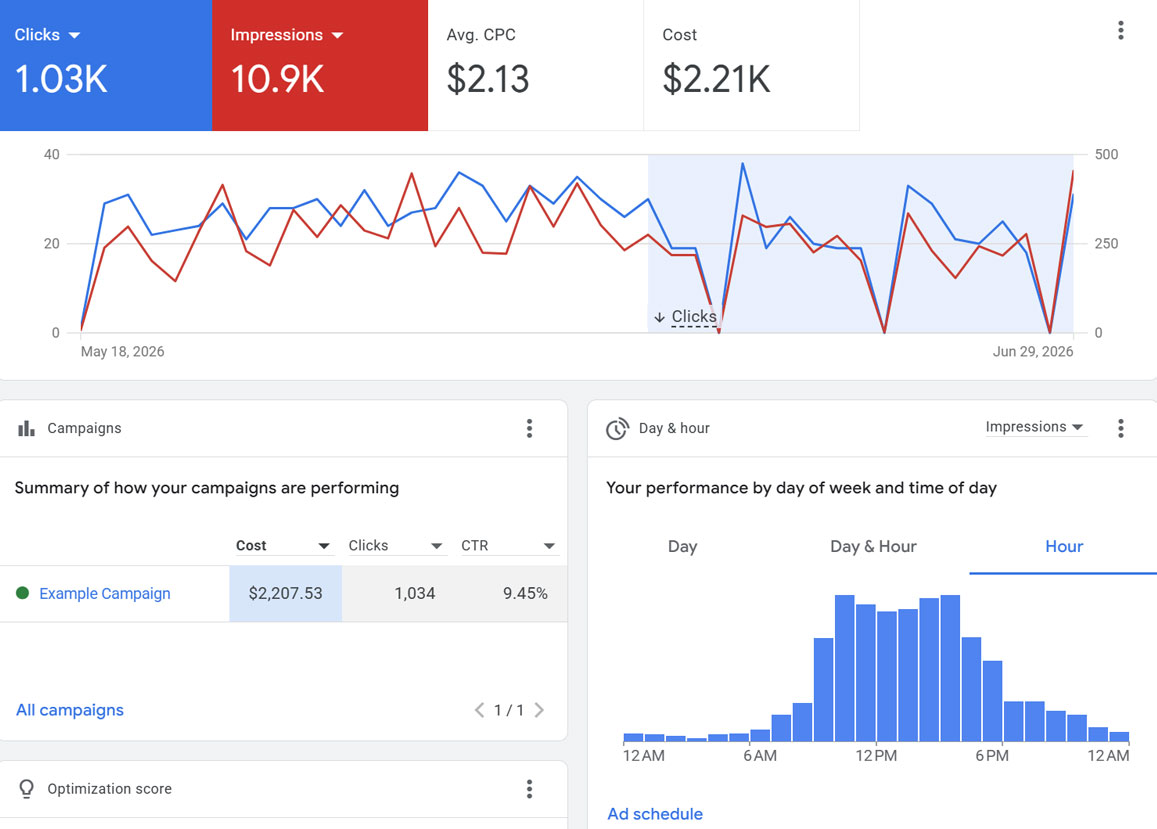Change the CTR column metric dropdown
This screenshot has height=829, width=1157.
pyautogui.click(x=508, y=546)
